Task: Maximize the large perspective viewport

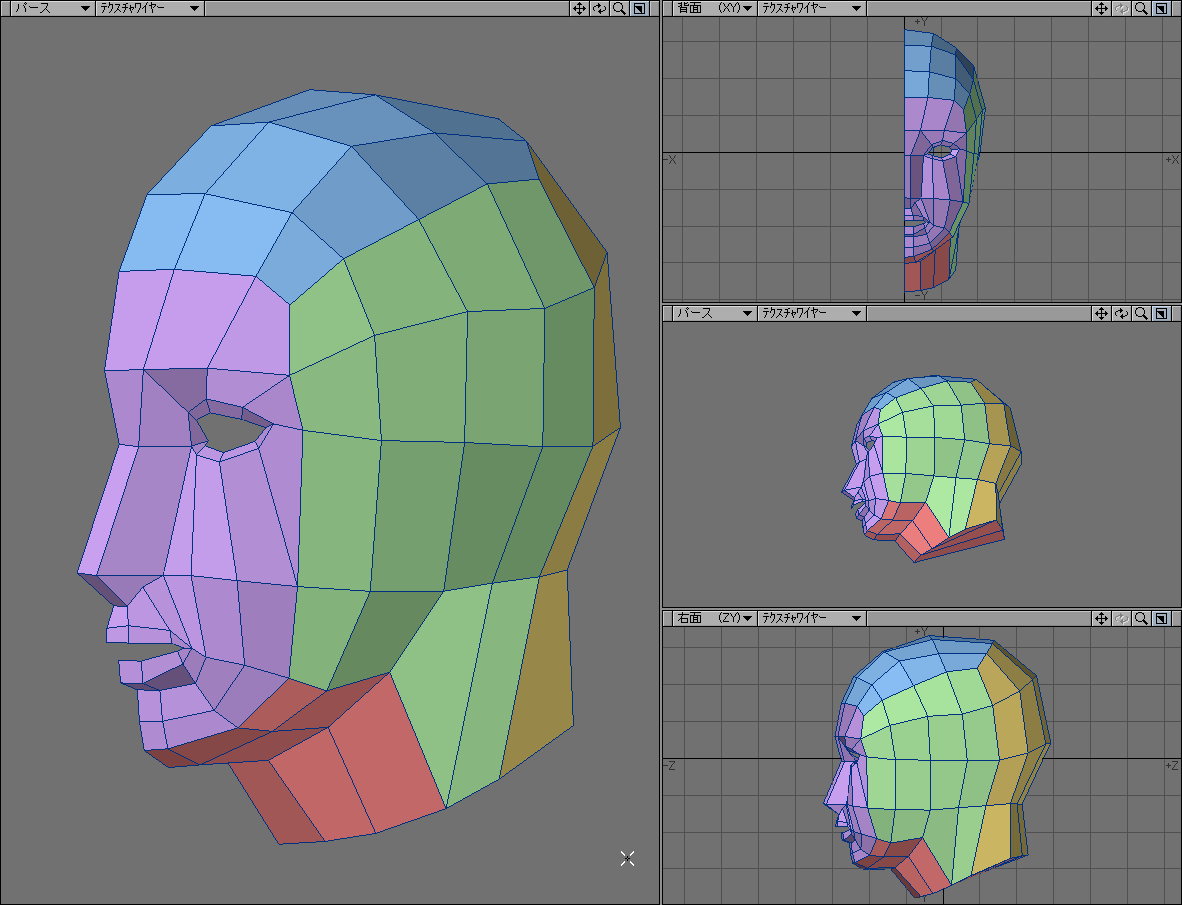Action: (x=640, y=8)
